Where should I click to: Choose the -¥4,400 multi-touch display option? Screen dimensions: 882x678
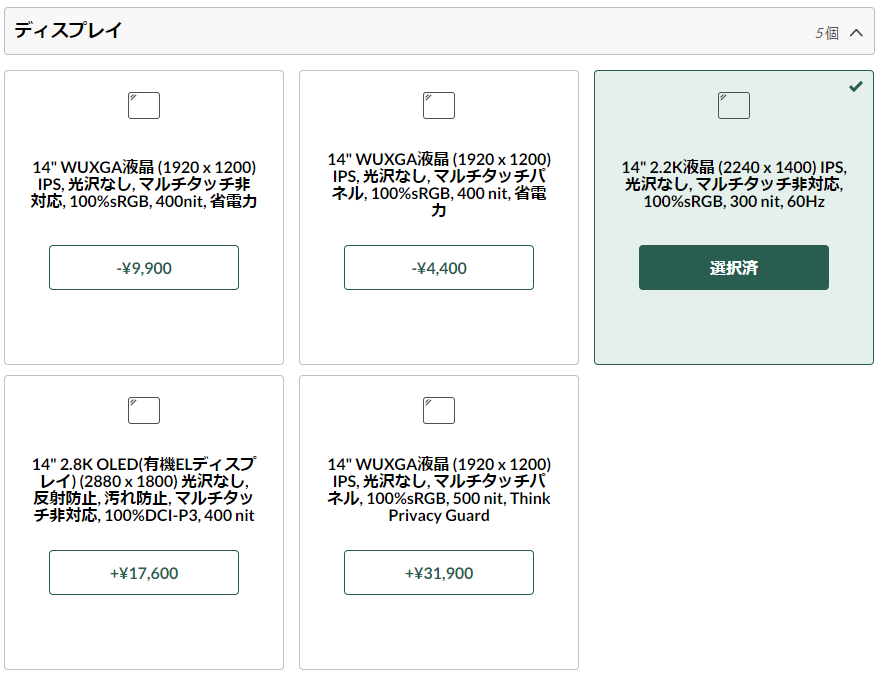click(x=439, y=268)
